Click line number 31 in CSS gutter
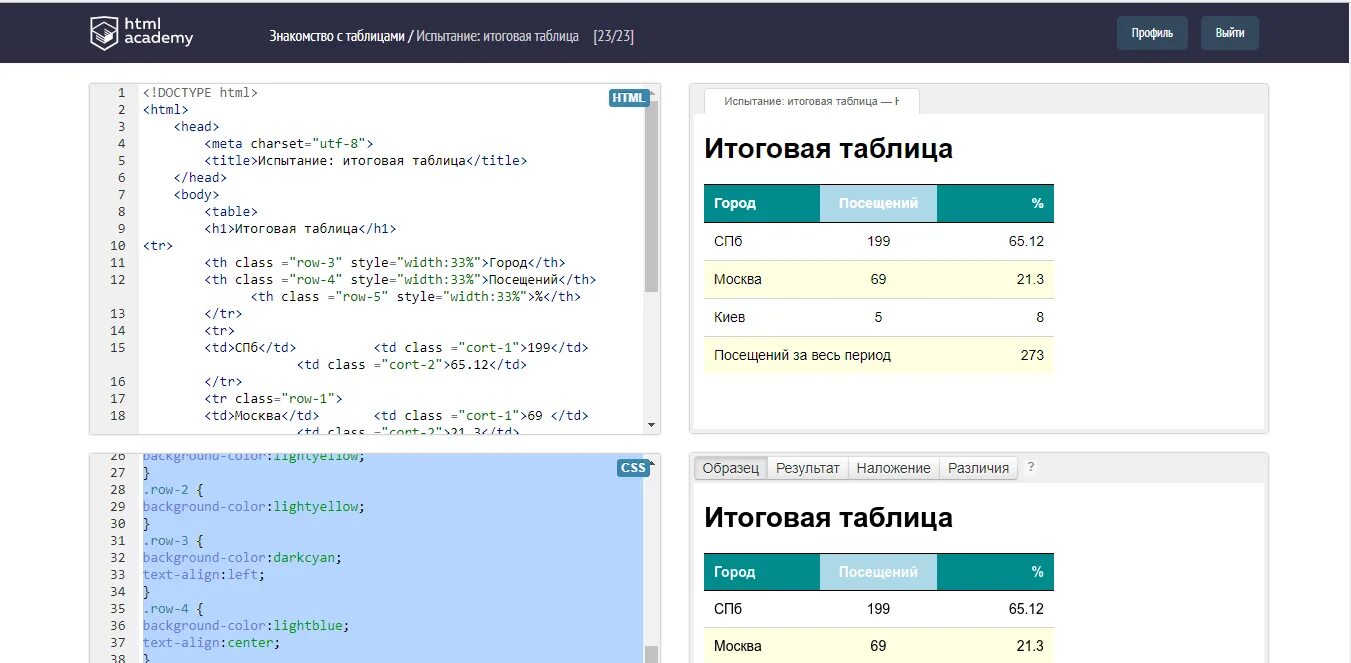This screenshot has height=663, width=1351. [119, 541]
